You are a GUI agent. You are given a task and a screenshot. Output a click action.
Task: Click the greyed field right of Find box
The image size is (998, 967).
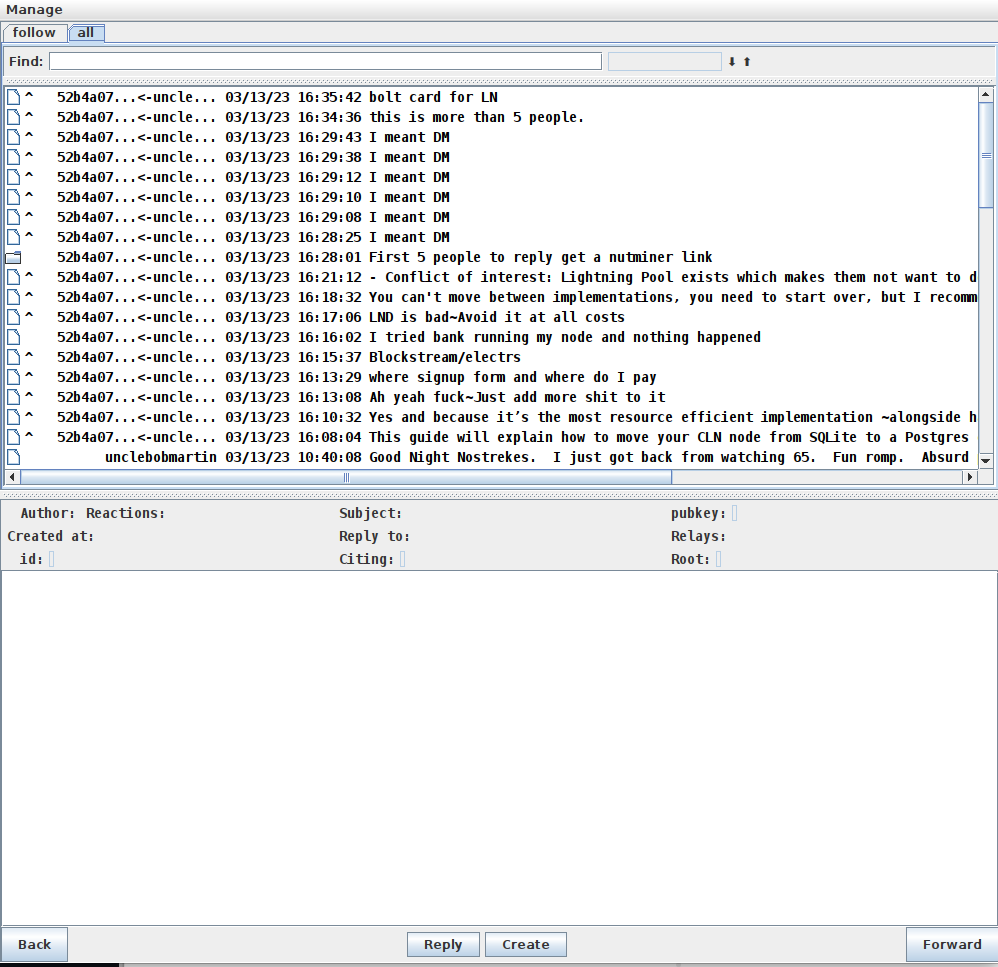pos(664,61)
